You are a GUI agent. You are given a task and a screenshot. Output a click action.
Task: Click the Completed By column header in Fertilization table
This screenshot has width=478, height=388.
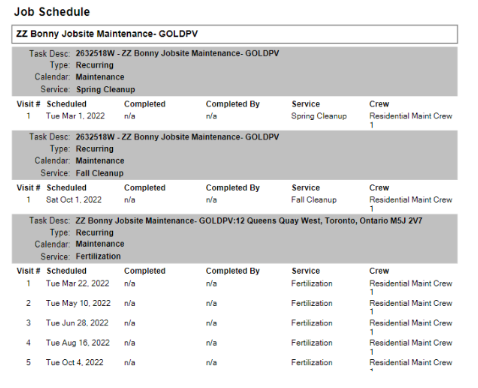[232, 271]
